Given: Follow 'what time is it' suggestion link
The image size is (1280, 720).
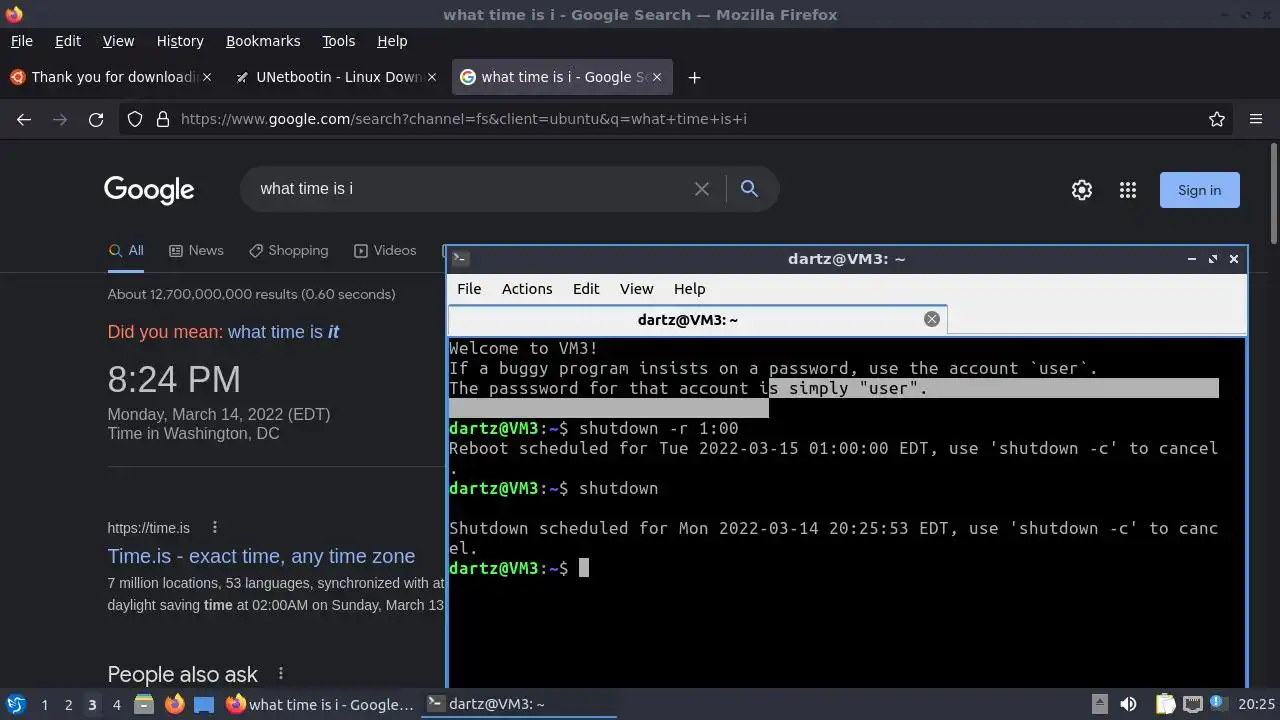Looking at the screenshot, I should [x=283, y=332].
